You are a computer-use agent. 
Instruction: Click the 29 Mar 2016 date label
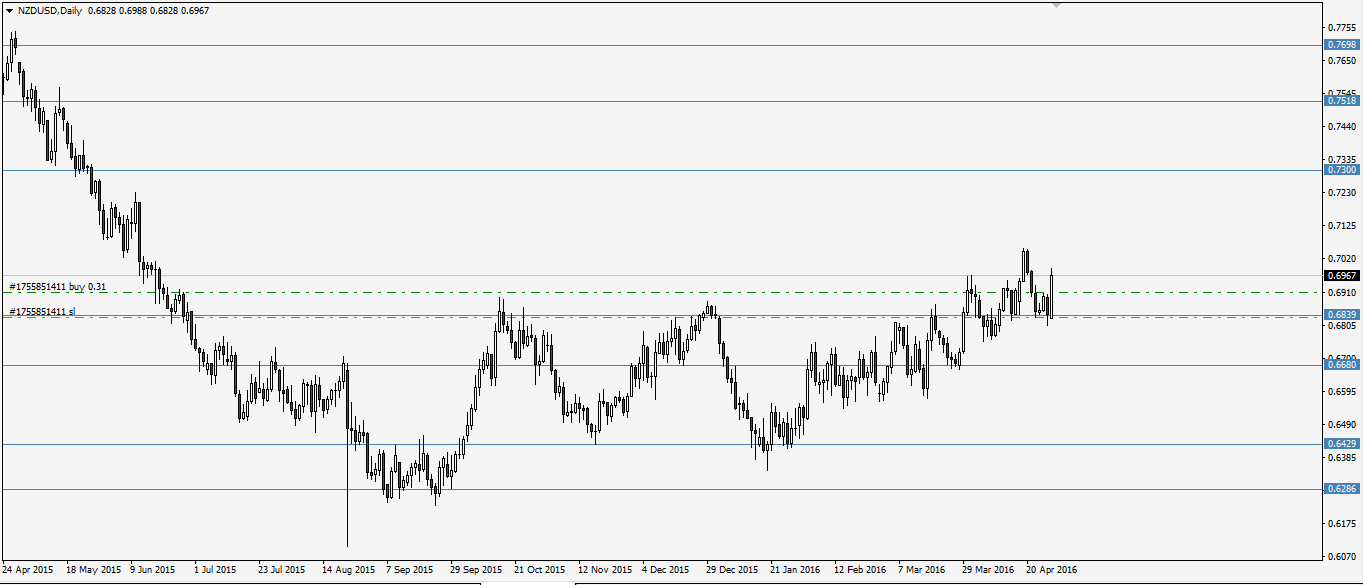pos(988,569)
